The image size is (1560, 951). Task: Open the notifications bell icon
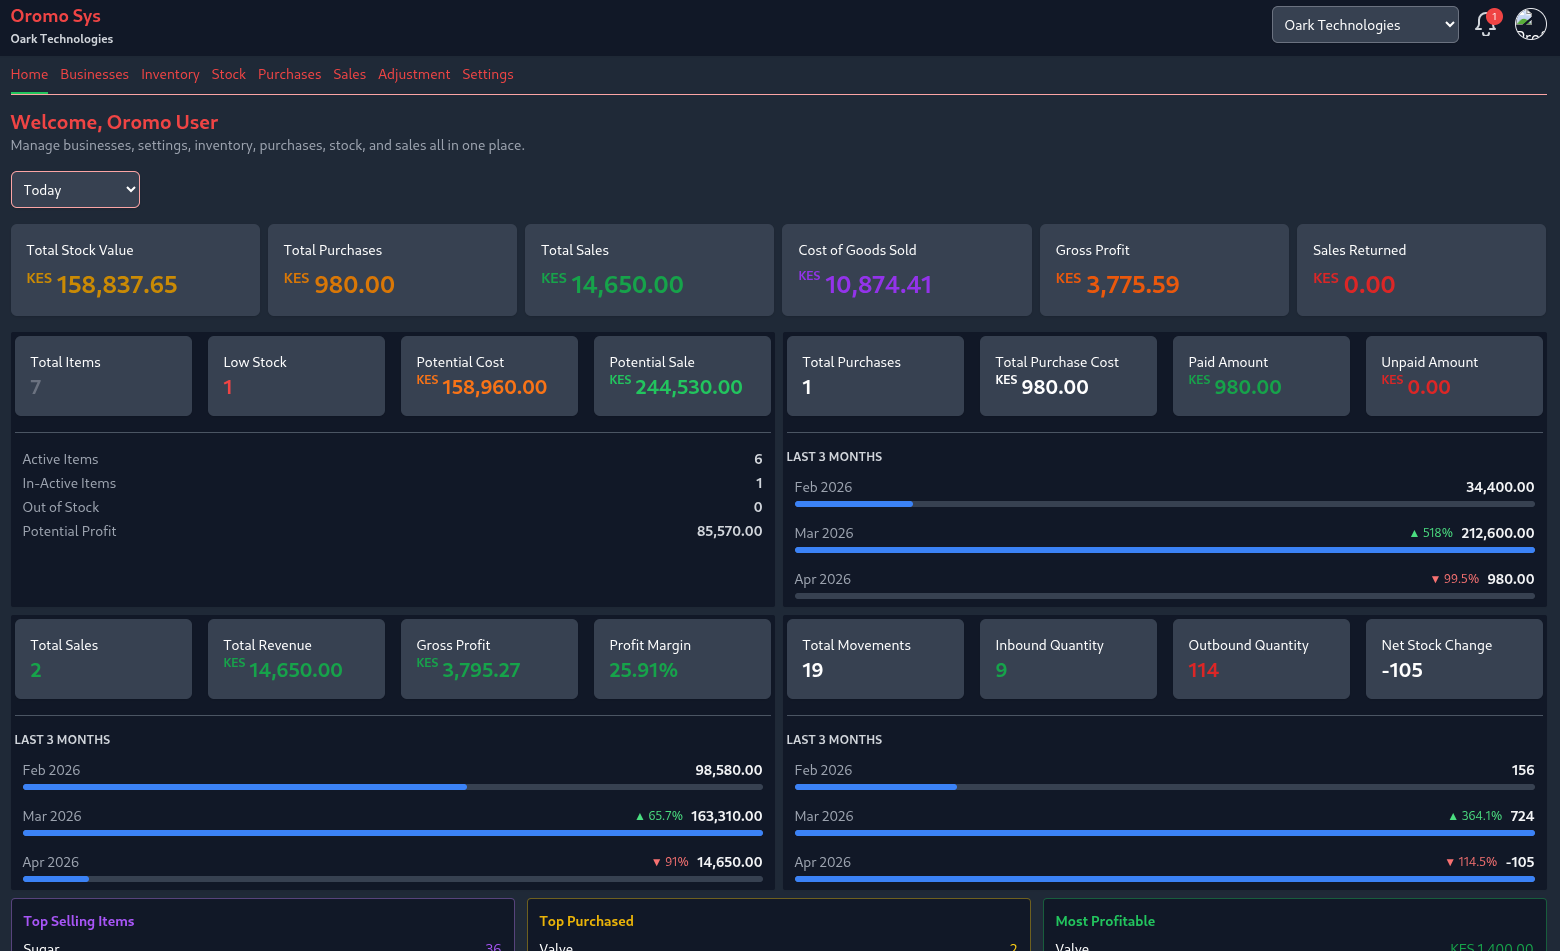pos(1486,24)
